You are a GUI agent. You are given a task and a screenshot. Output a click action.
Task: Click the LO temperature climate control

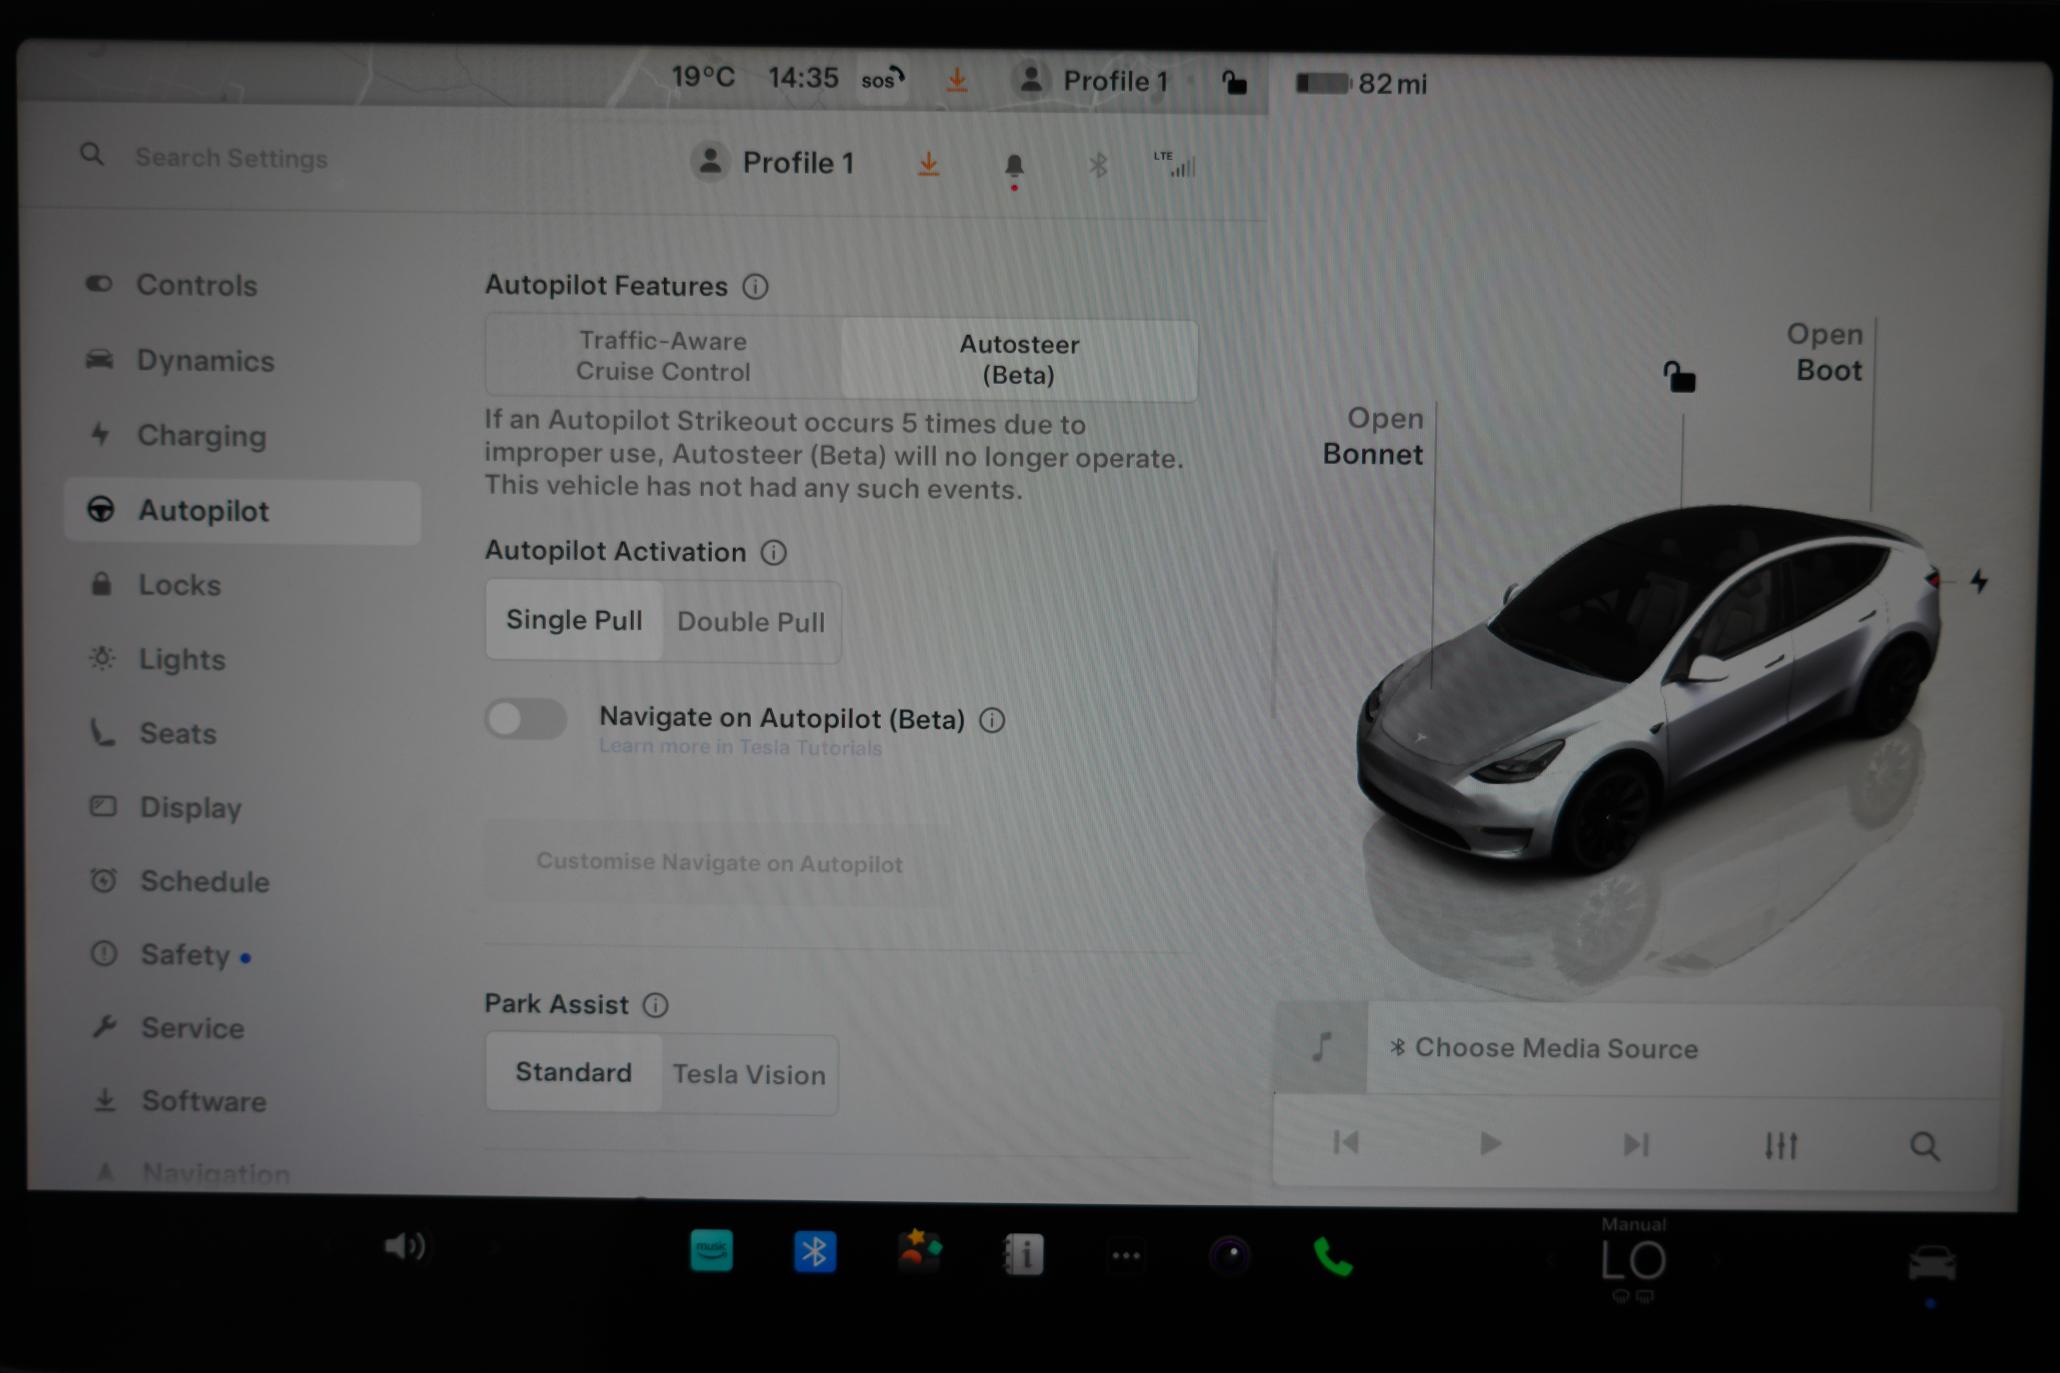pos(1633,1260)
